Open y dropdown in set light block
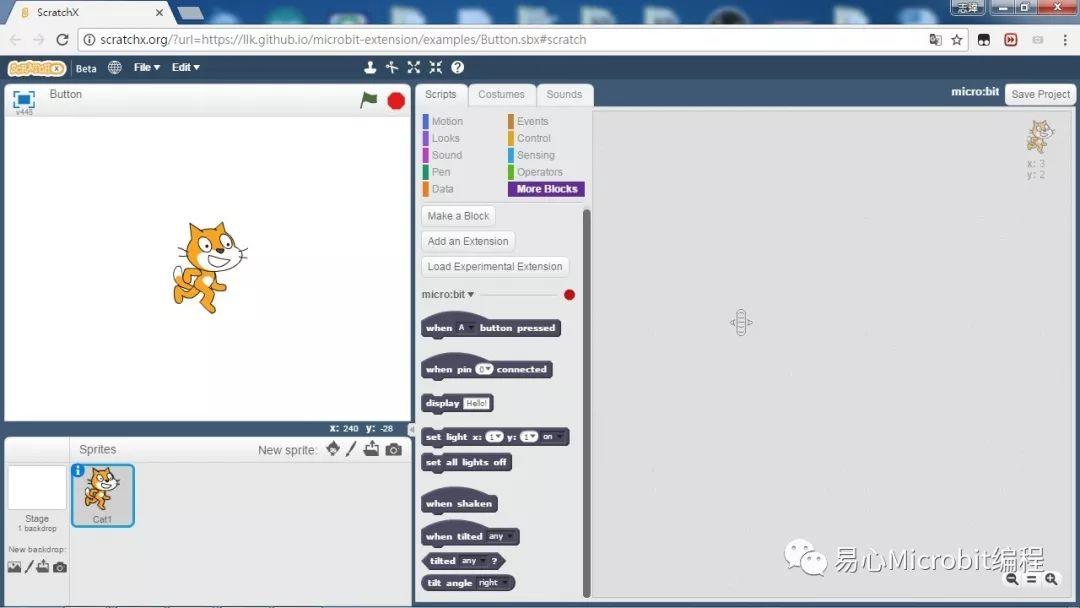 click(529, 437)
